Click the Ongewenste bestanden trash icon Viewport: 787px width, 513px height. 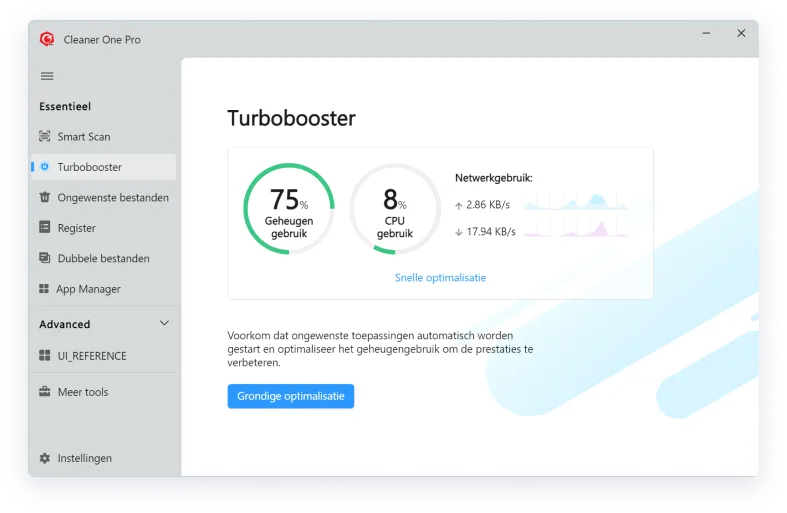pyautogui.click(x=45, y=198)
